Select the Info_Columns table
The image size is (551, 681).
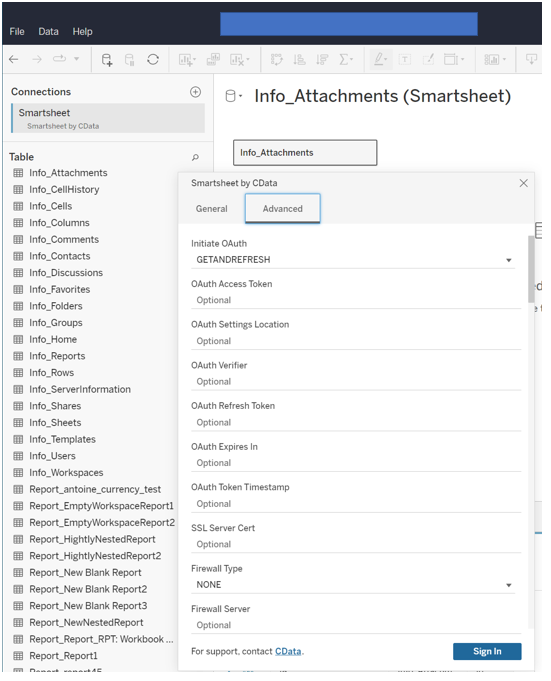pos(59,223)
